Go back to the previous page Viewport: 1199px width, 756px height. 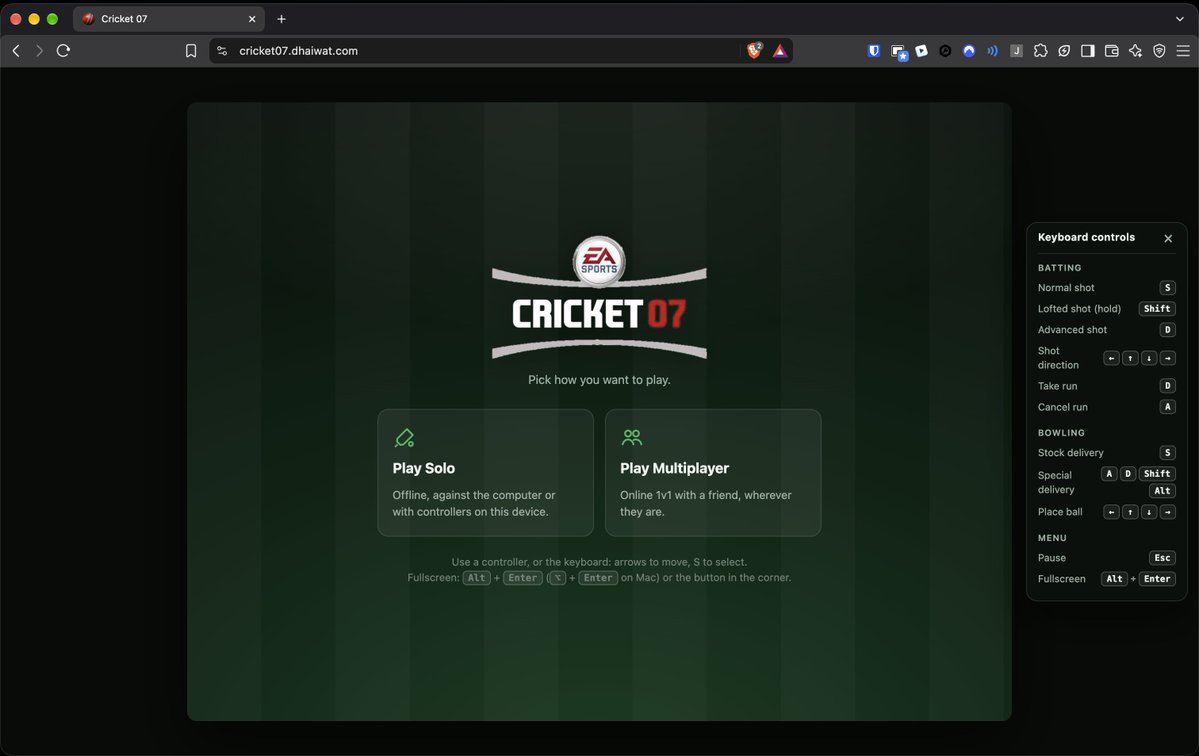16,50
